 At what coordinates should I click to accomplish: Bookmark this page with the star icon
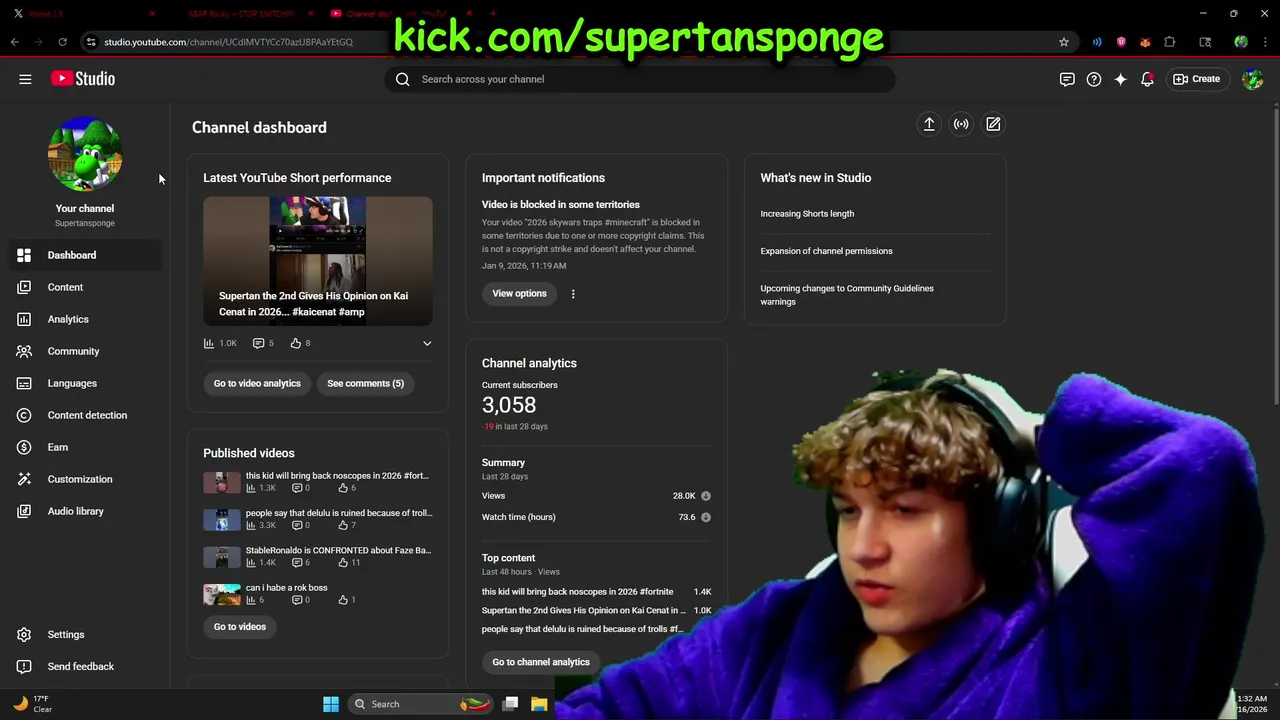pos(1064,42)
